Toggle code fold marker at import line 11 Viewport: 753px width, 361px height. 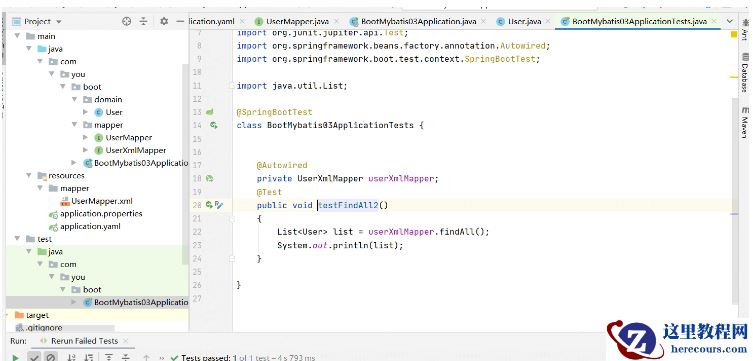tap(232, 86)
